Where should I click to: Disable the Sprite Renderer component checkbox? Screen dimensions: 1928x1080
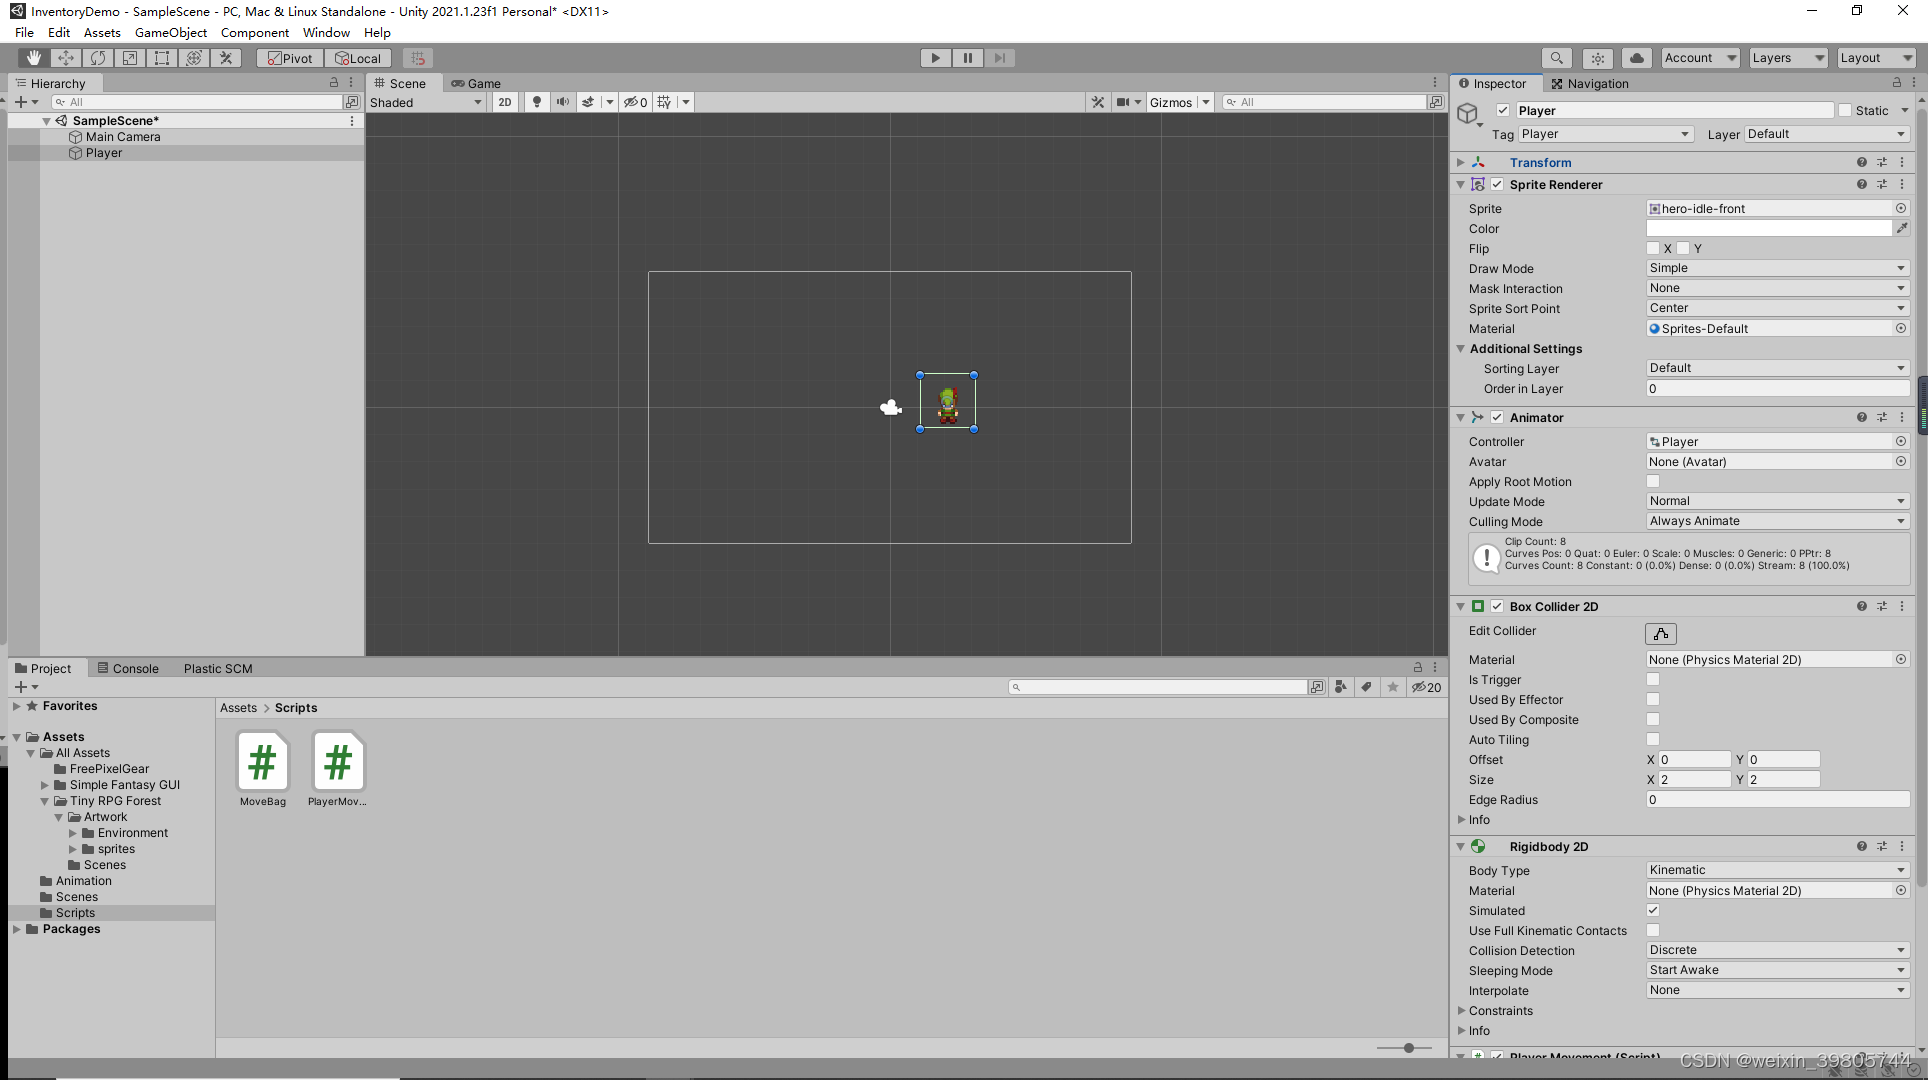1497,184
